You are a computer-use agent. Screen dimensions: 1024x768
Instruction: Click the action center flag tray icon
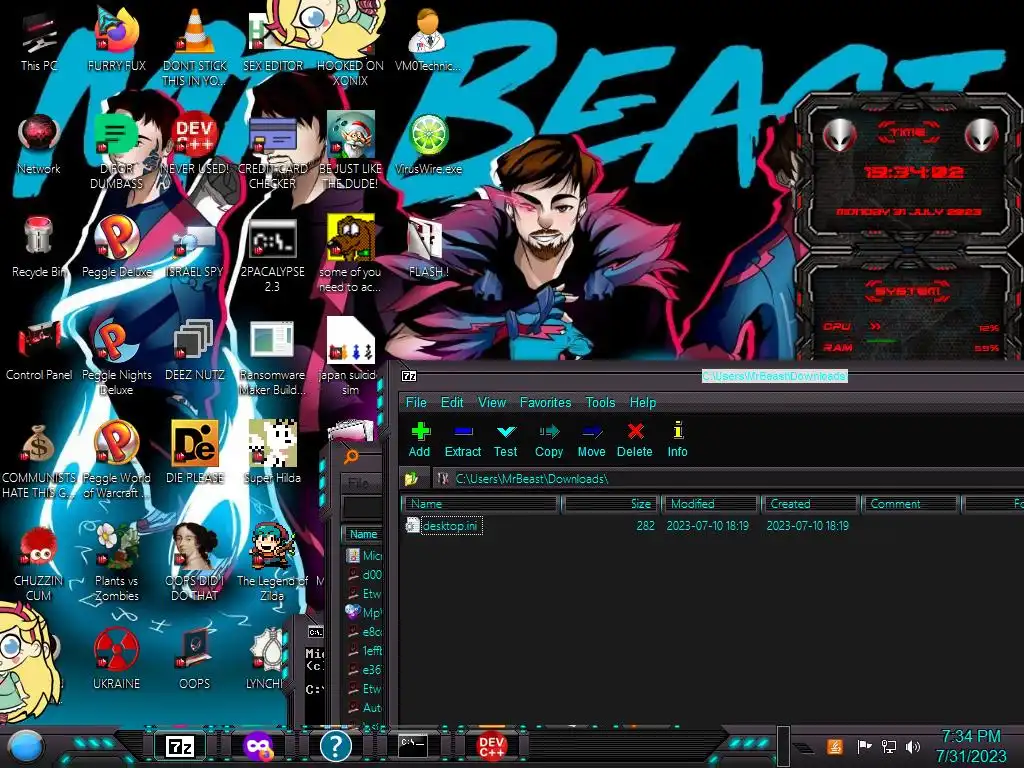pos(863,746)
